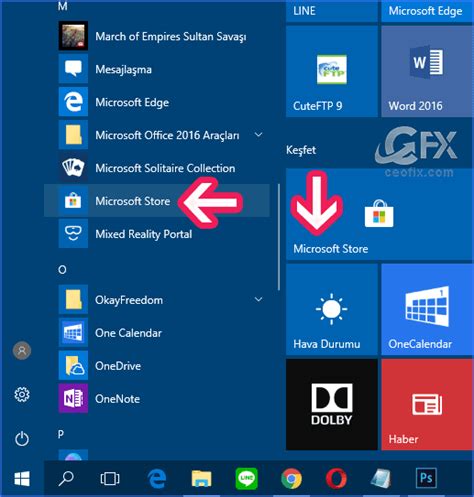Open the Microsoft Store wide tile
The height and width of the screenshot is (497, 474).
pos(379,214)
